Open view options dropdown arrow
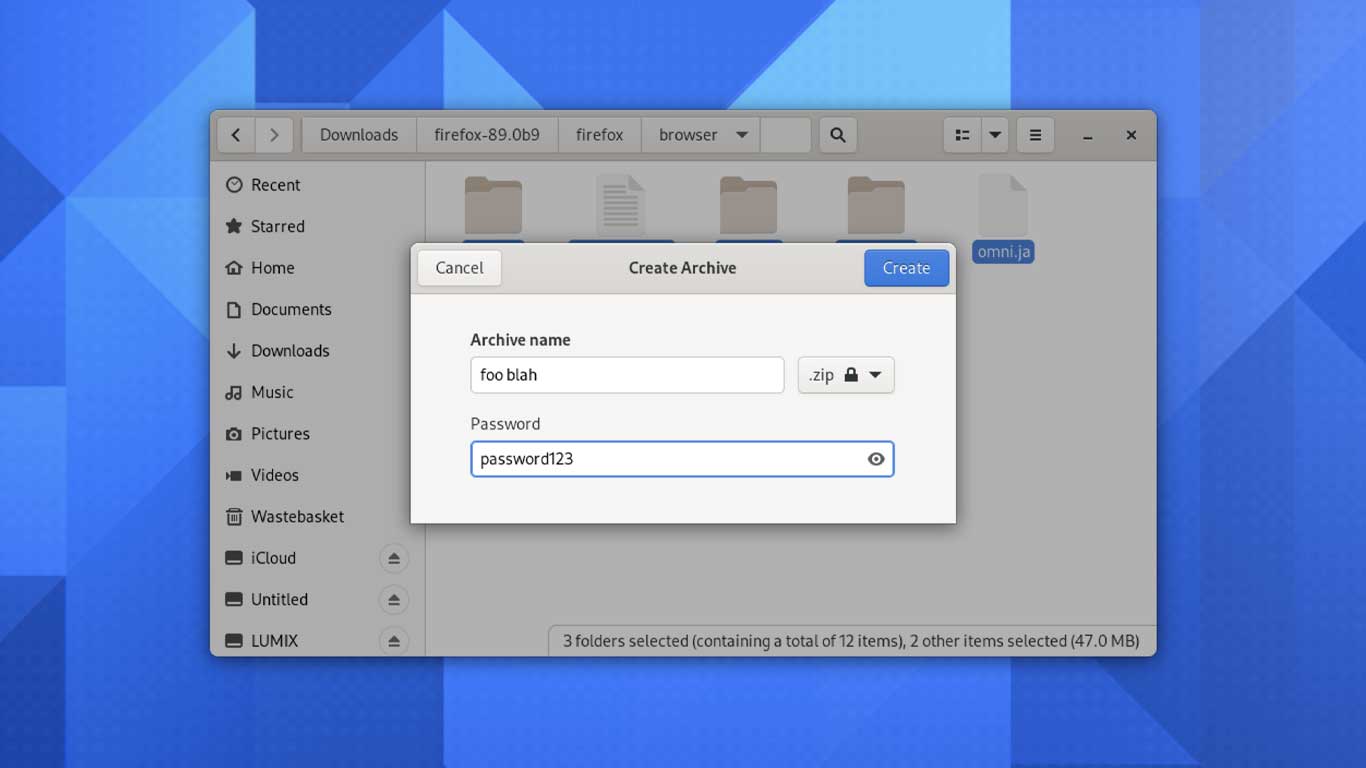 pyautogui.click(x=995, y=135)
